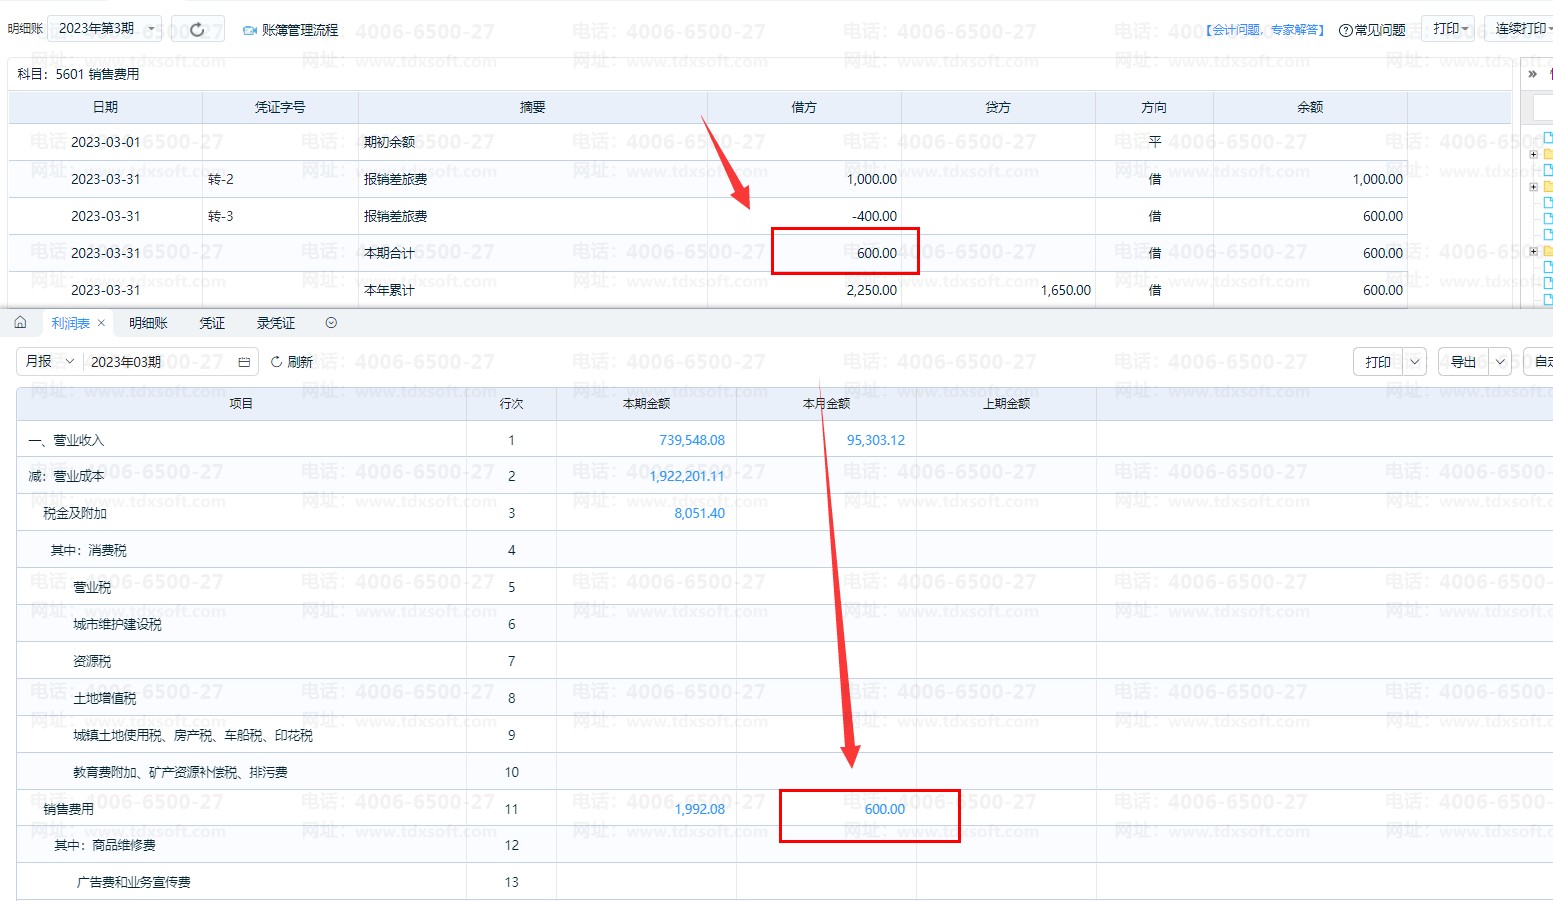1553x901 pixels.
Task: Switch to the 录凭证 tab
Action: (276, 323)
